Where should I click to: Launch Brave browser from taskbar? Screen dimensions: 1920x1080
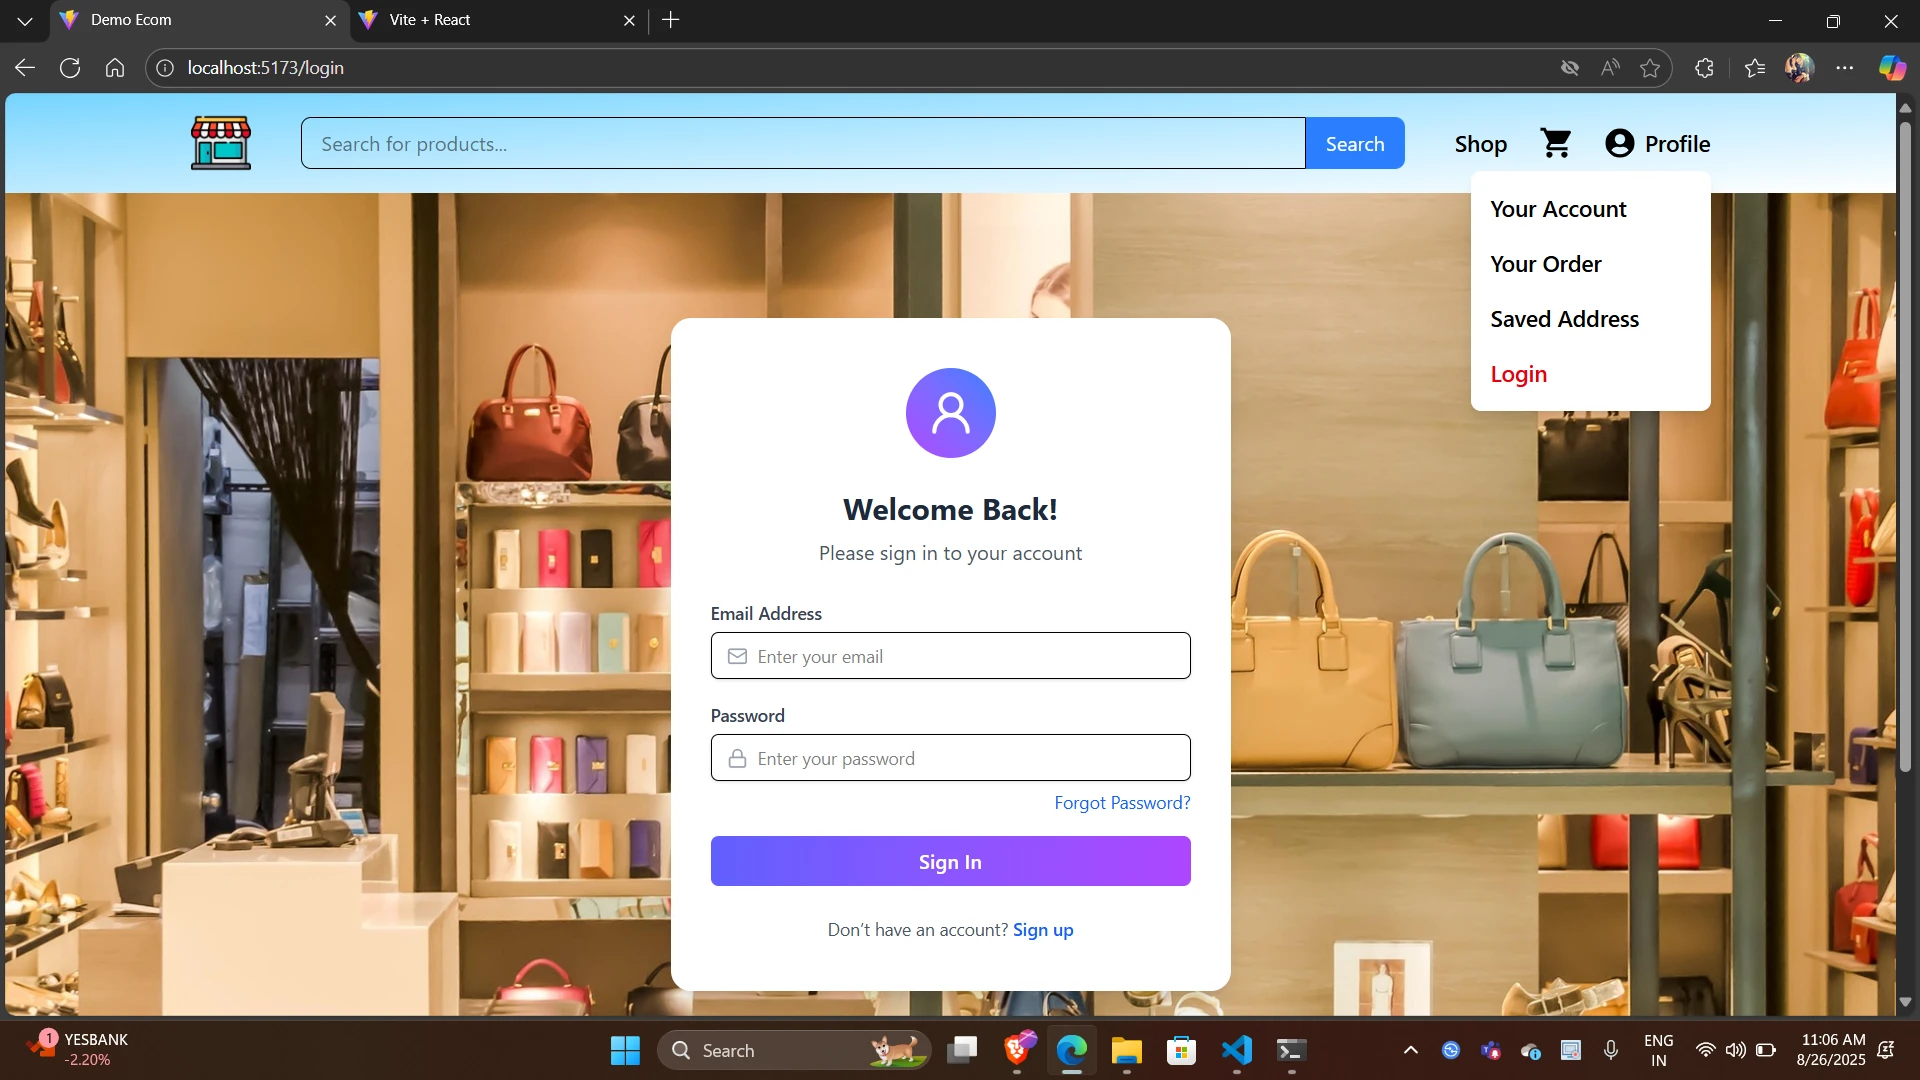pos(1018,1050)
